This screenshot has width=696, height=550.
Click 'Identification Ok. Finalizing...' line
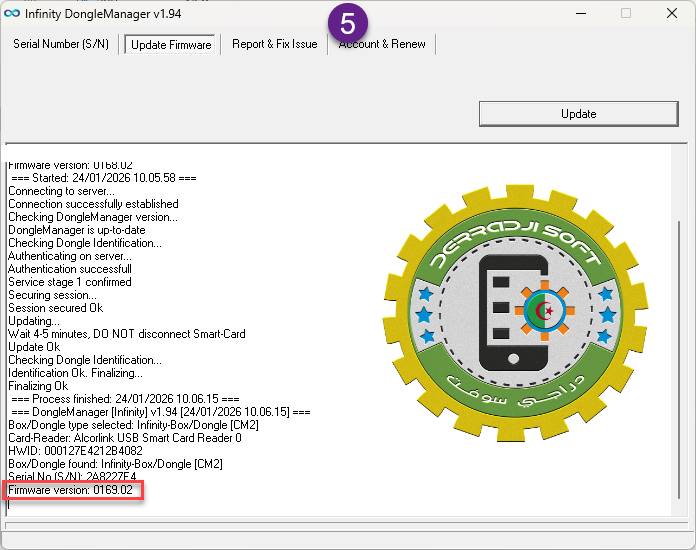pyautogui.click(x=75, y=373)
